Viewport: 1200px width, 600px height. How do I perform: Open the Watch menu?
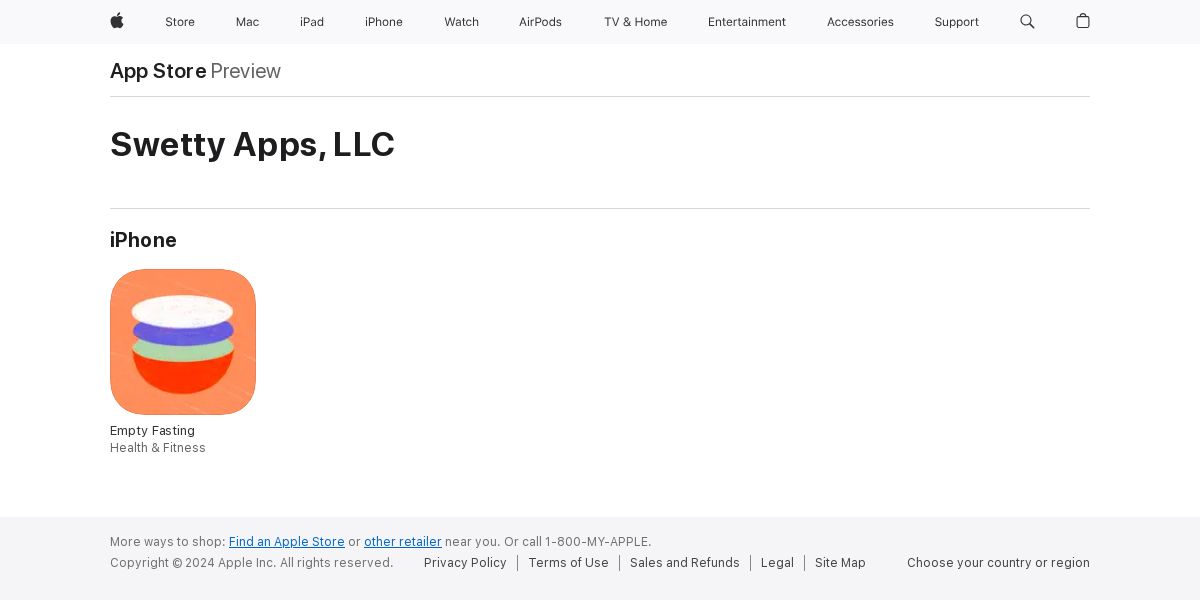click(x=461, y=22)
